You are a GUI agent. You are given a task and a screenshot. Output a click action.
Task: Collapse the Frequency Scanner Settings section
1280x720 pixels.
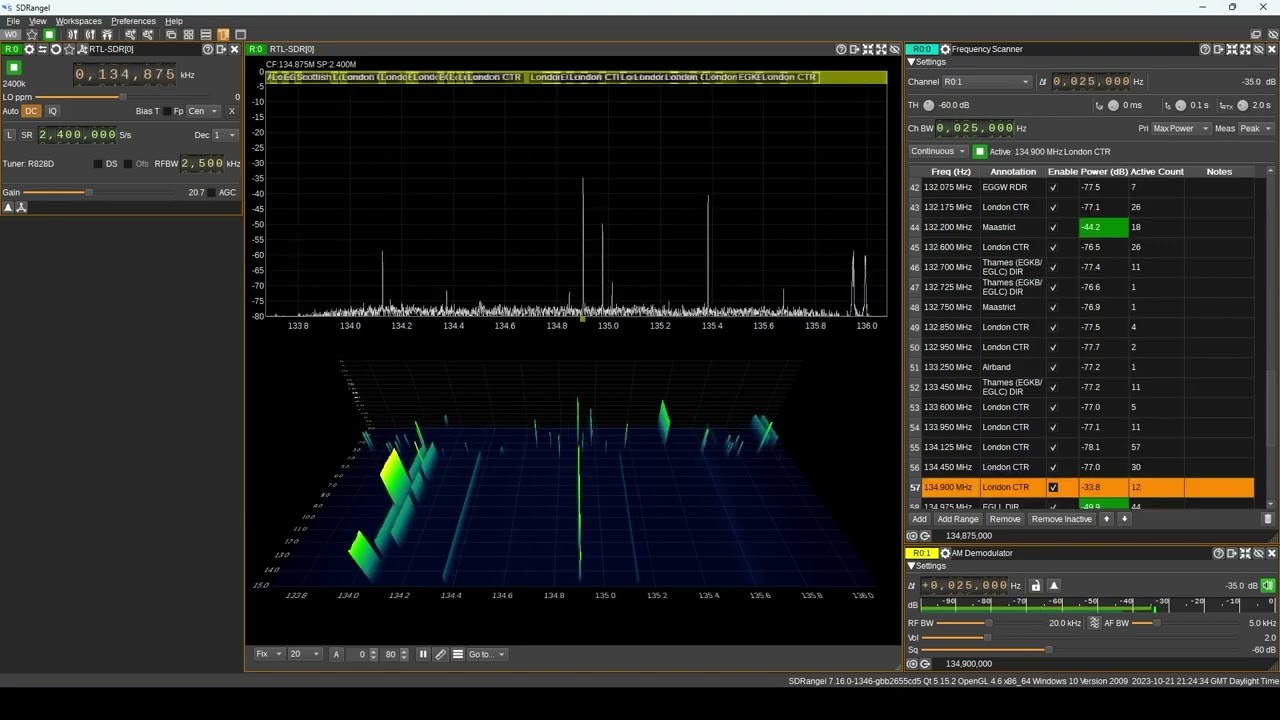912,62
